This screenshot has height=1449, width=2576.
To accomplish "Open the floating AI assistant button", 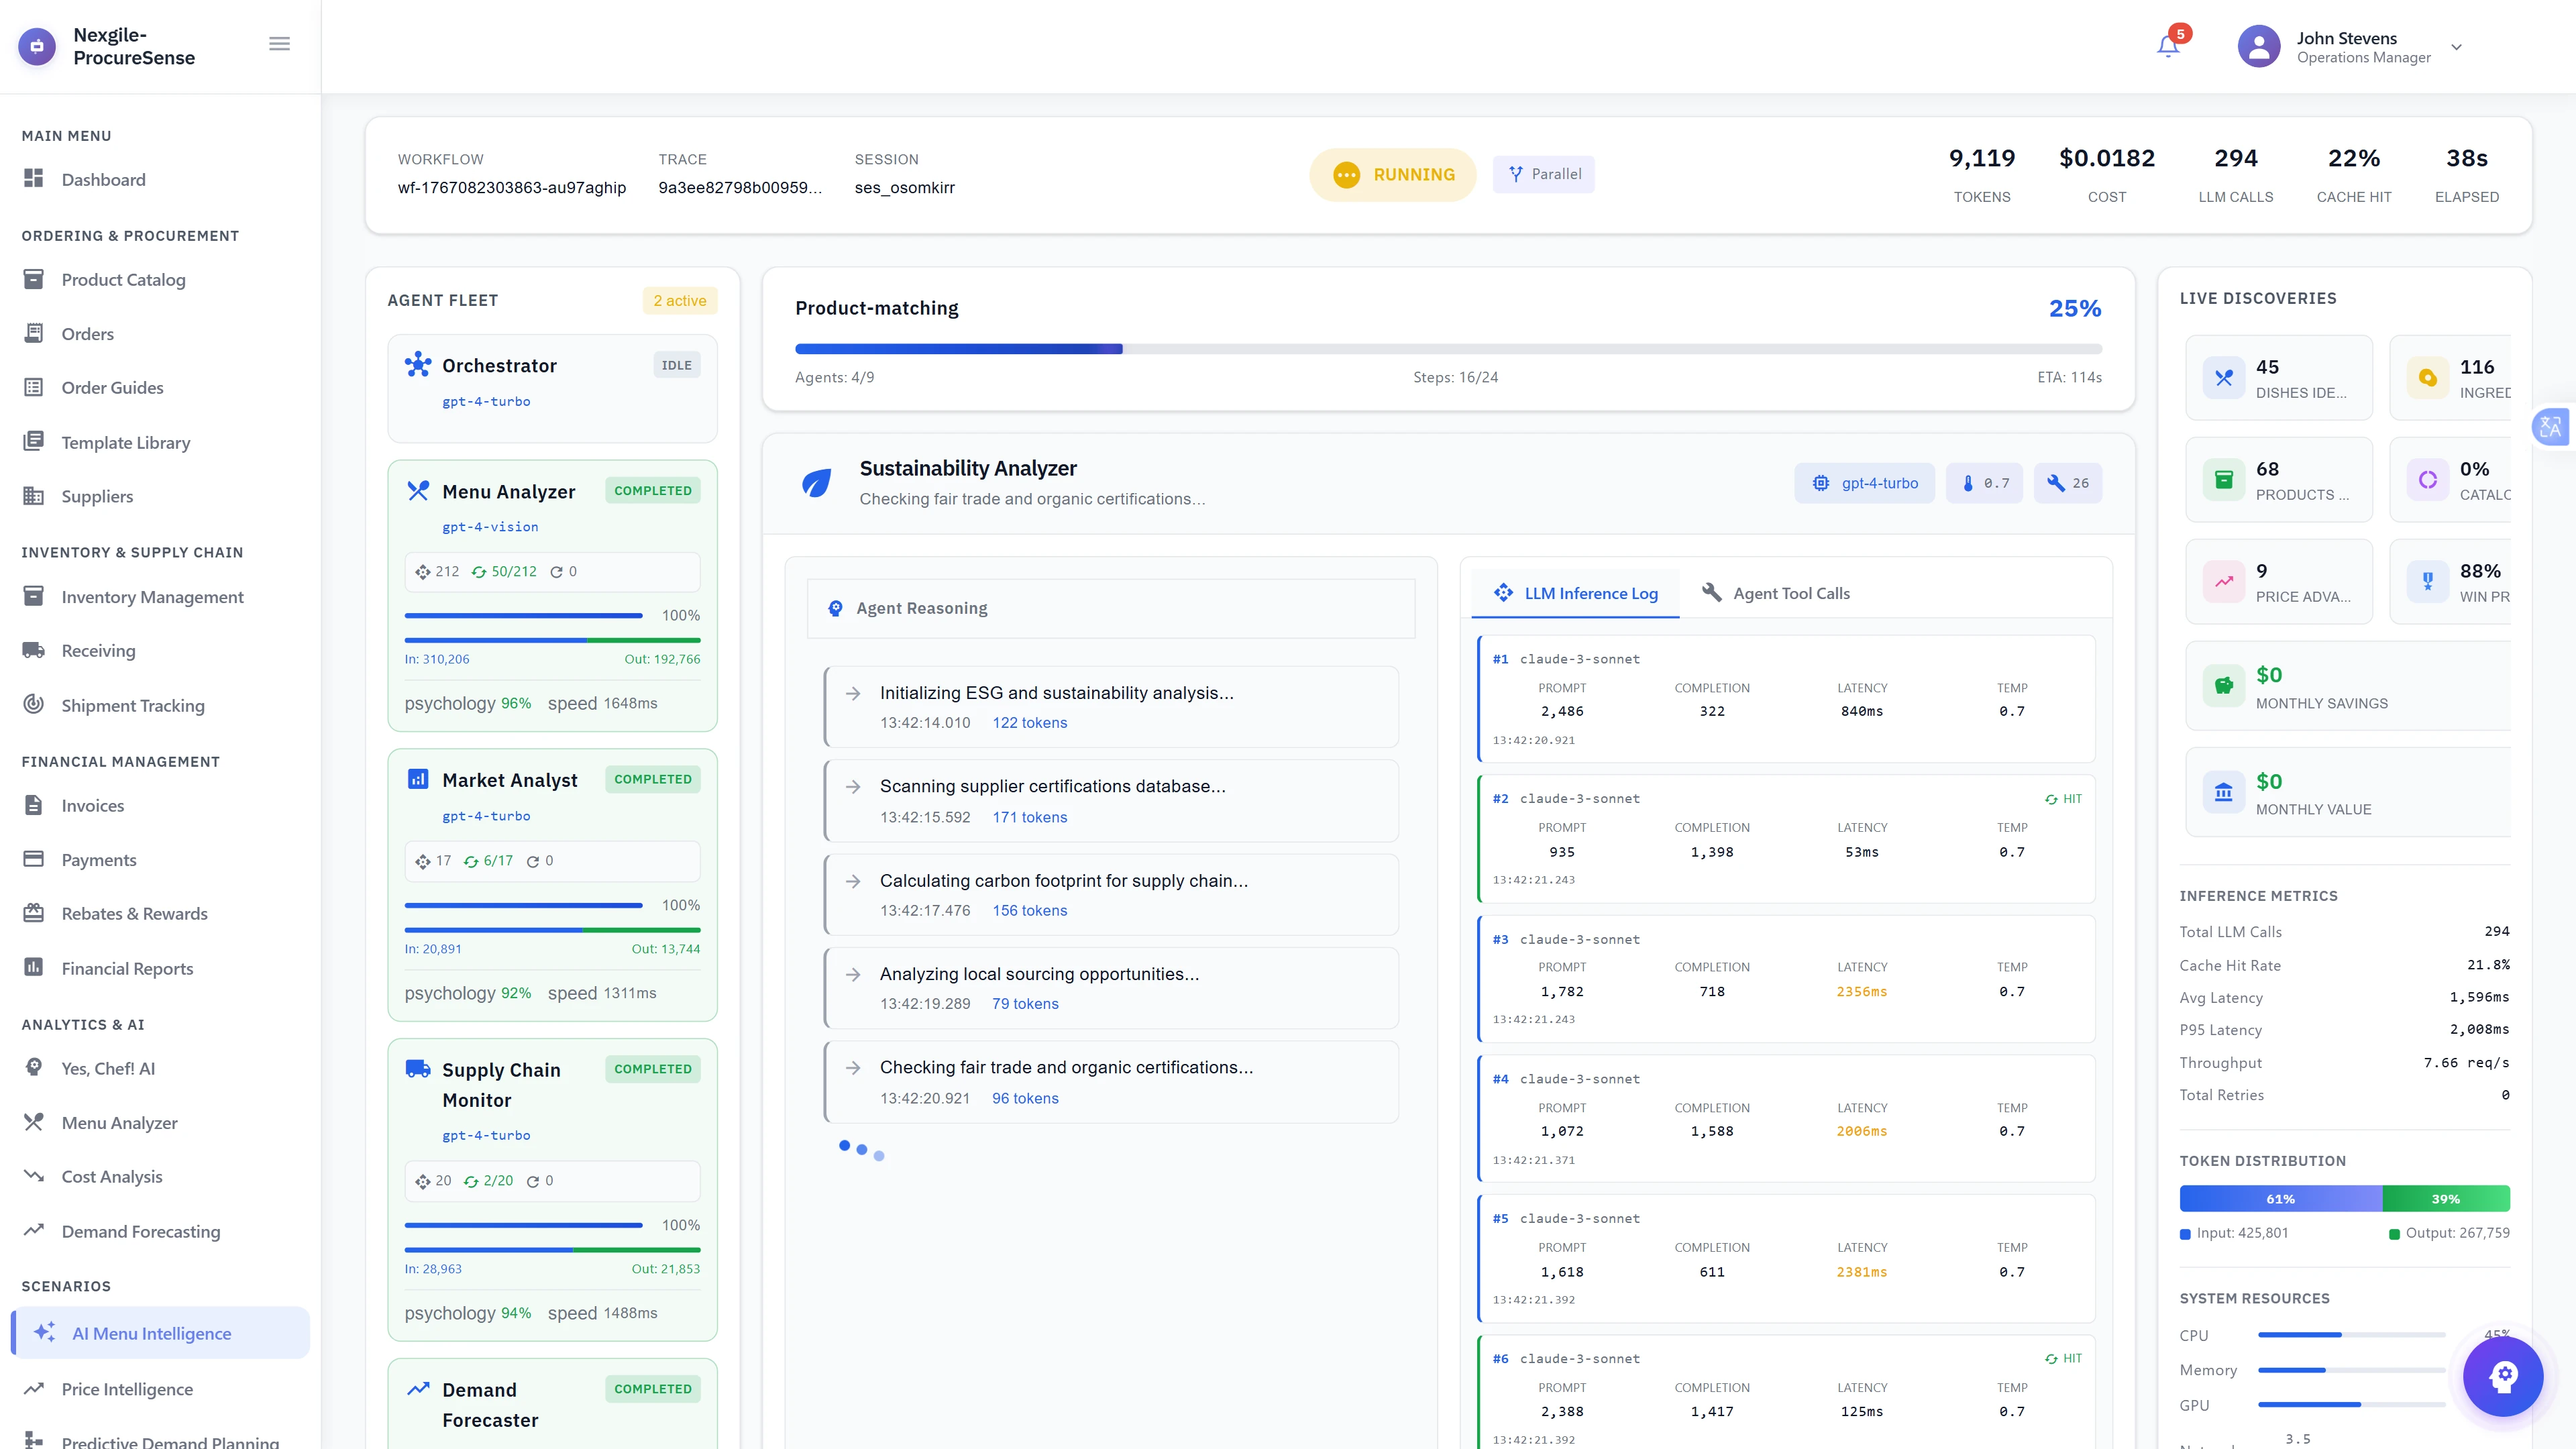I will click(2503, 1376).
